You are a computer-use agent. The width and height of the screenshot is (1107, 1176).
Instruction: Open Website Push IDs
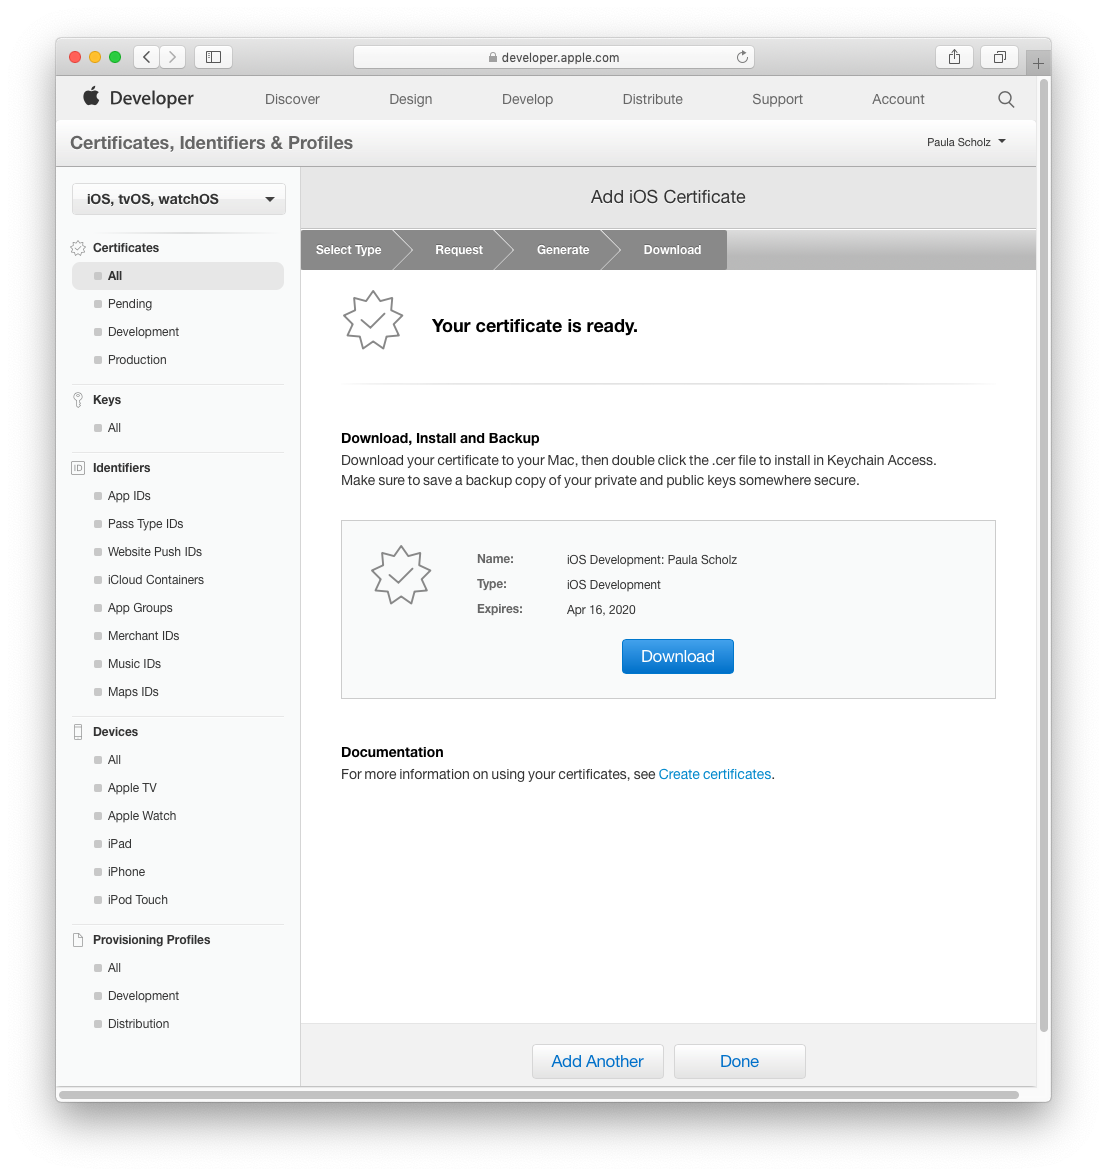[x=154, y=552]
